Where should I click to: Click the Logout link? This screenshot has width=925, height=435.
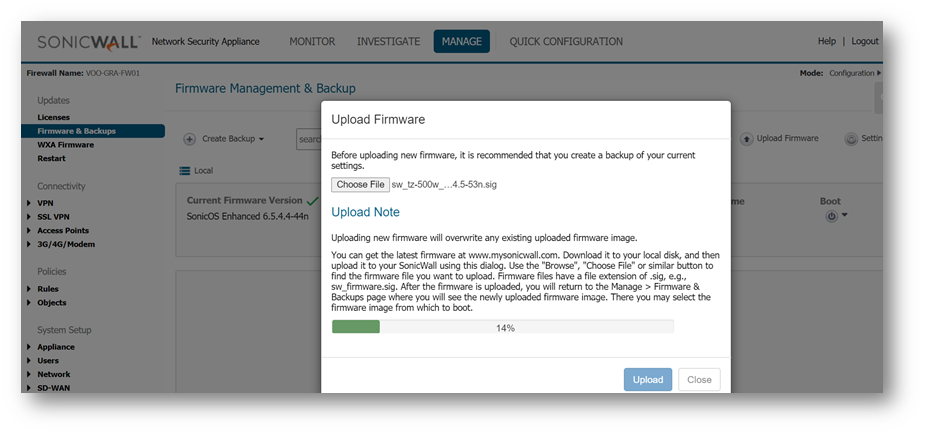point(865,42)
